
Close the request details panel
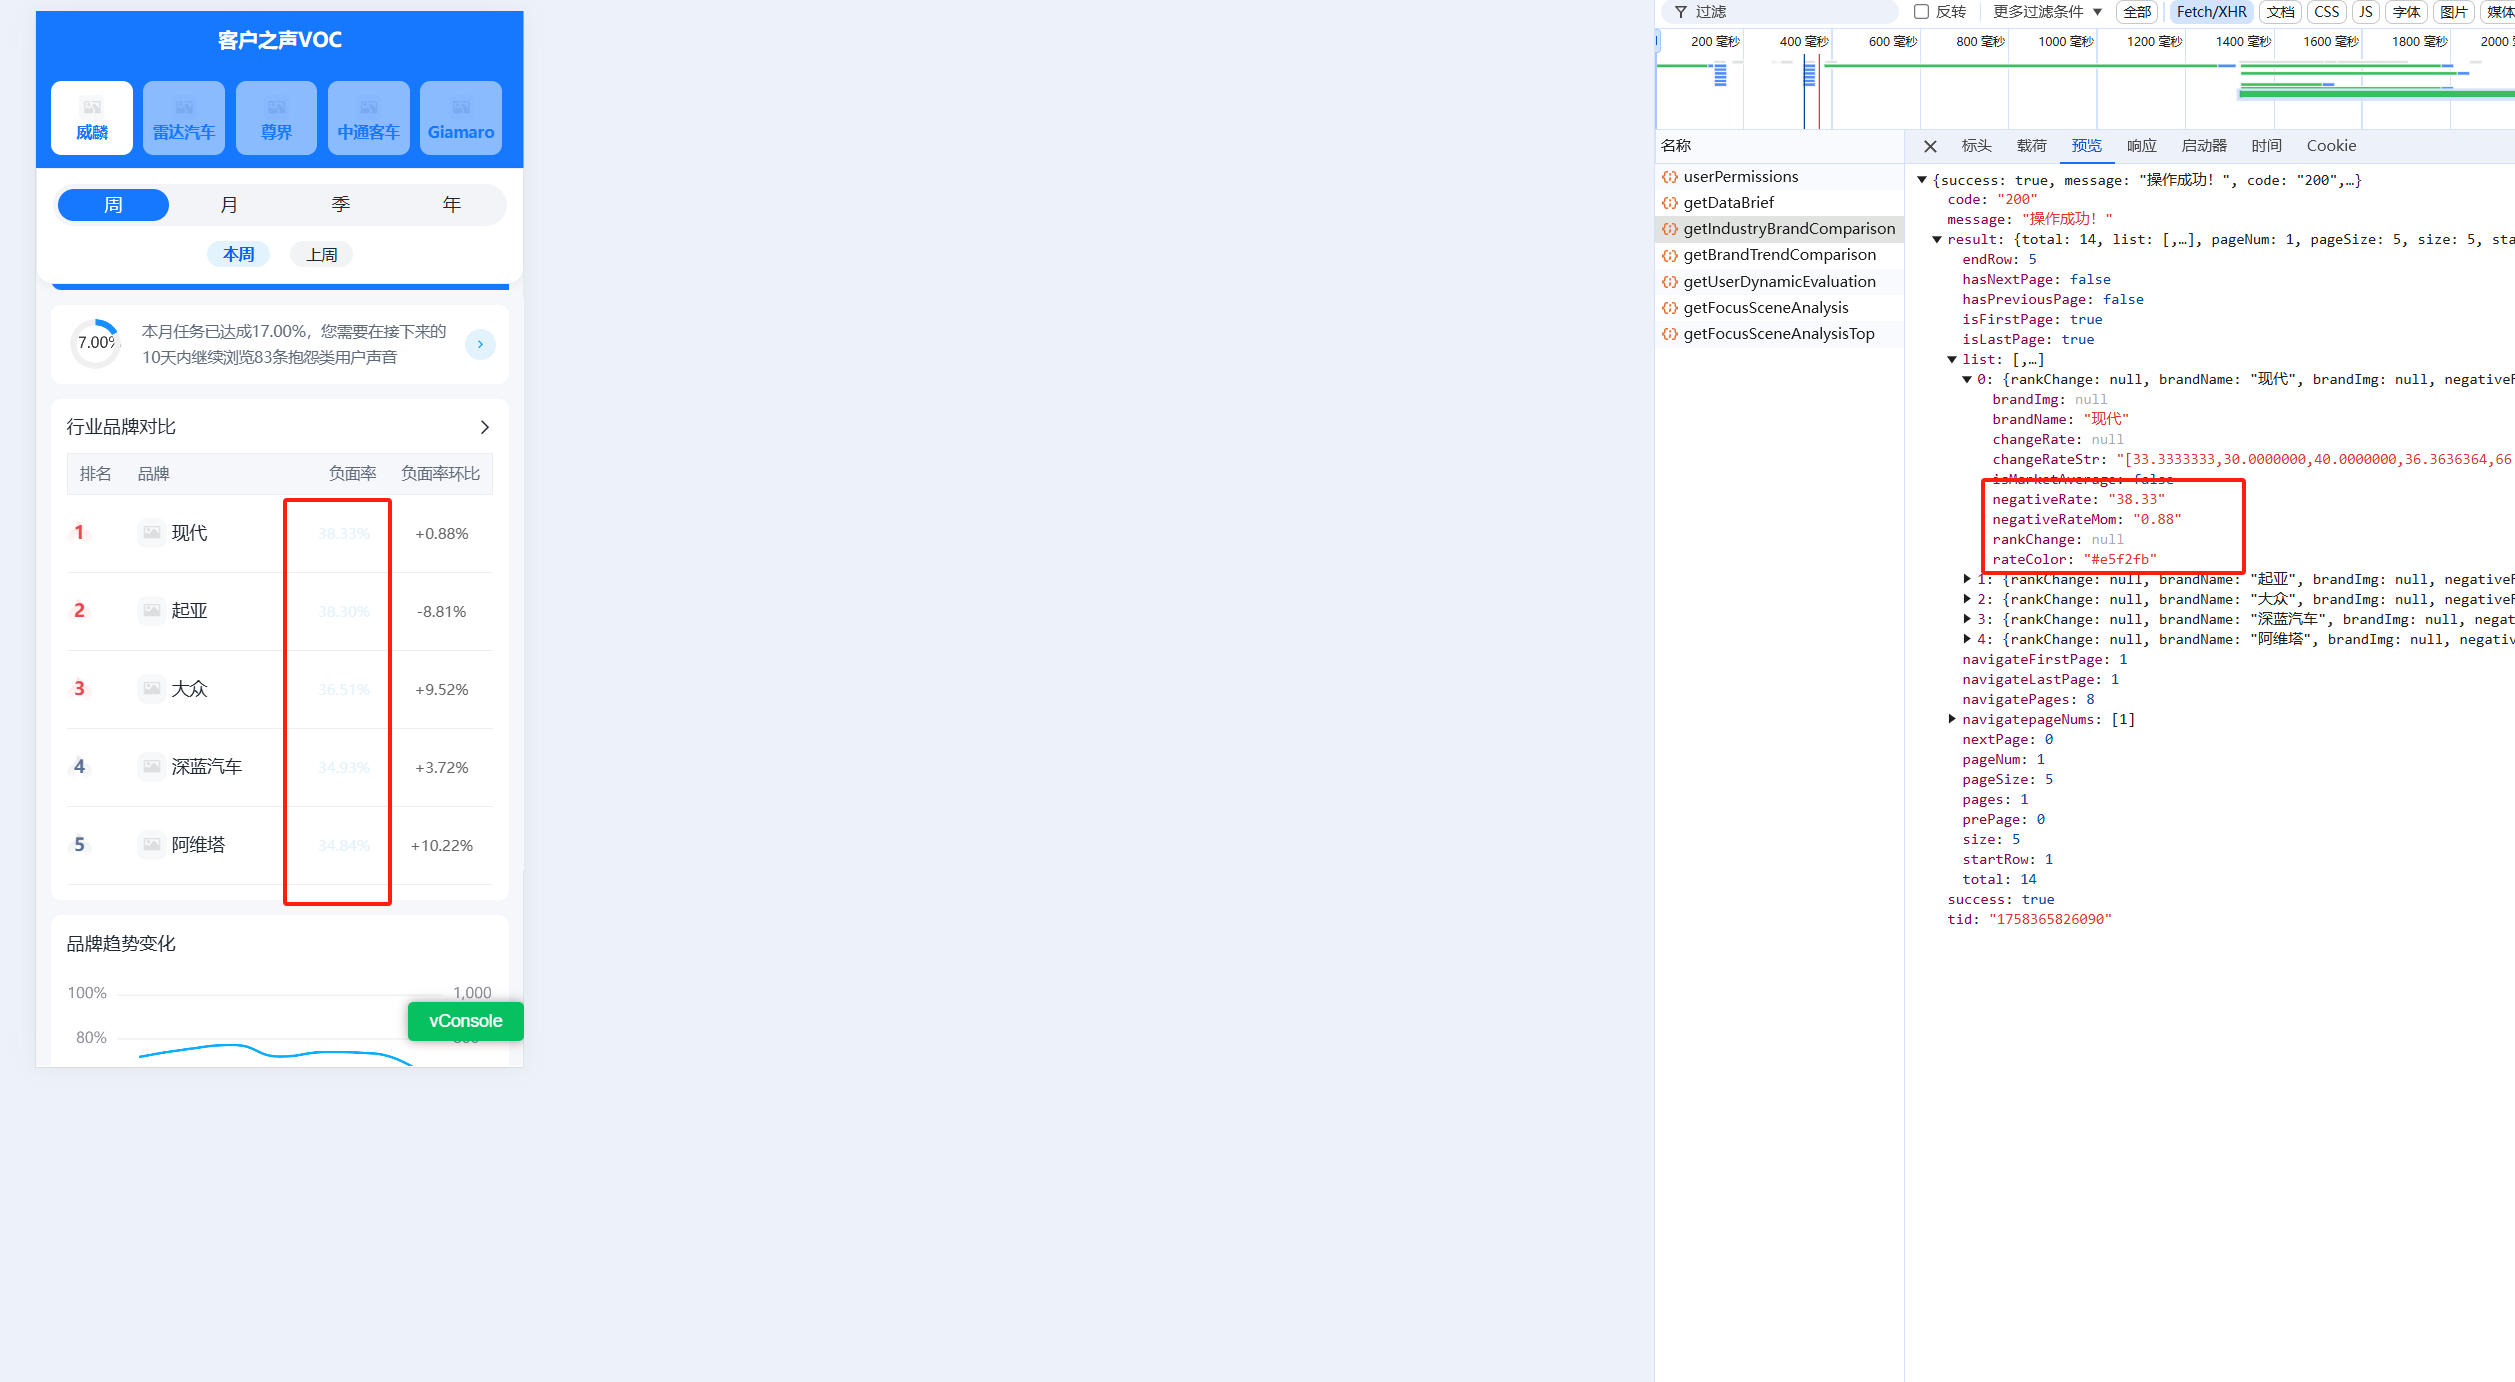pyautogui.click(x=1930, y=146)
